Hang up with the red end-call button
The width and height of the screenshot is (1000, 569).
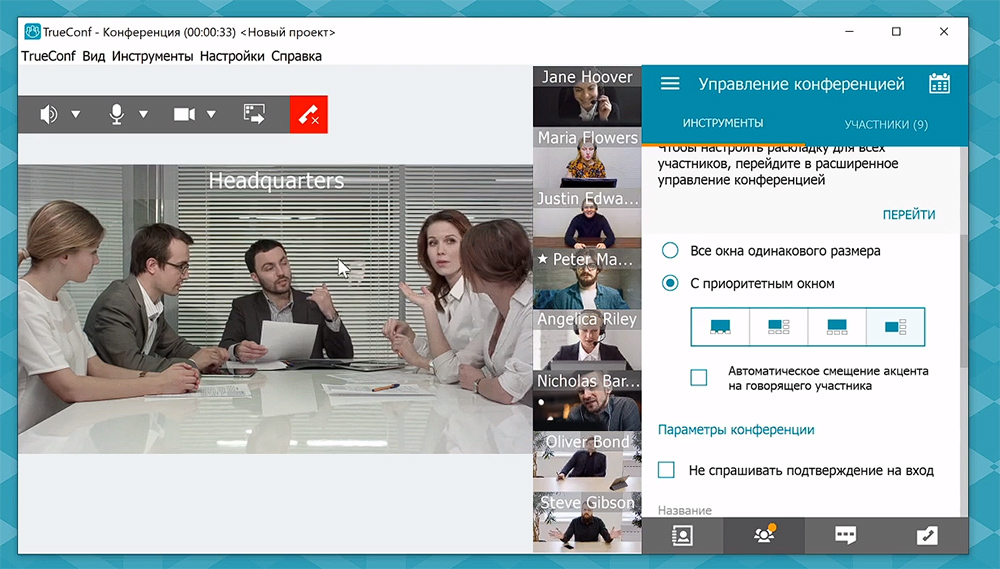(x=309, y=115)
